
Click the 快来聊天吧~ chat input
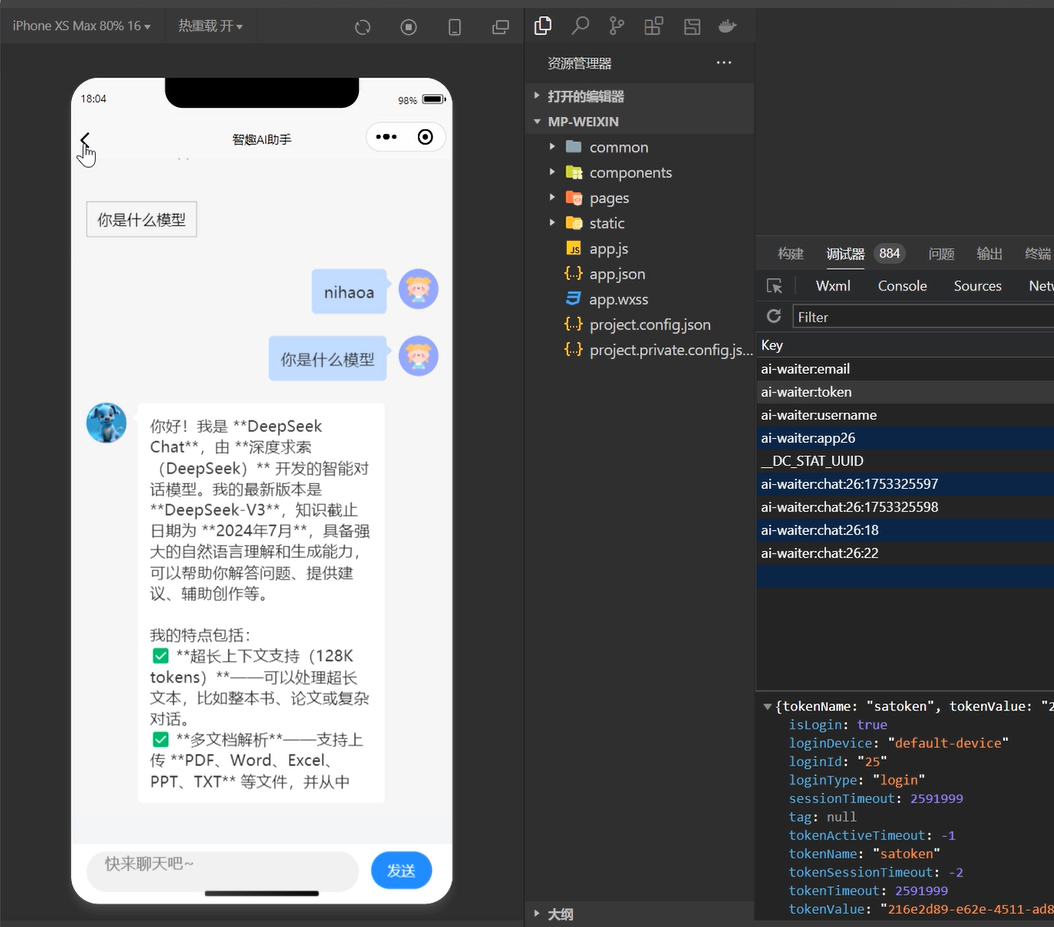[x=222, y=871]
